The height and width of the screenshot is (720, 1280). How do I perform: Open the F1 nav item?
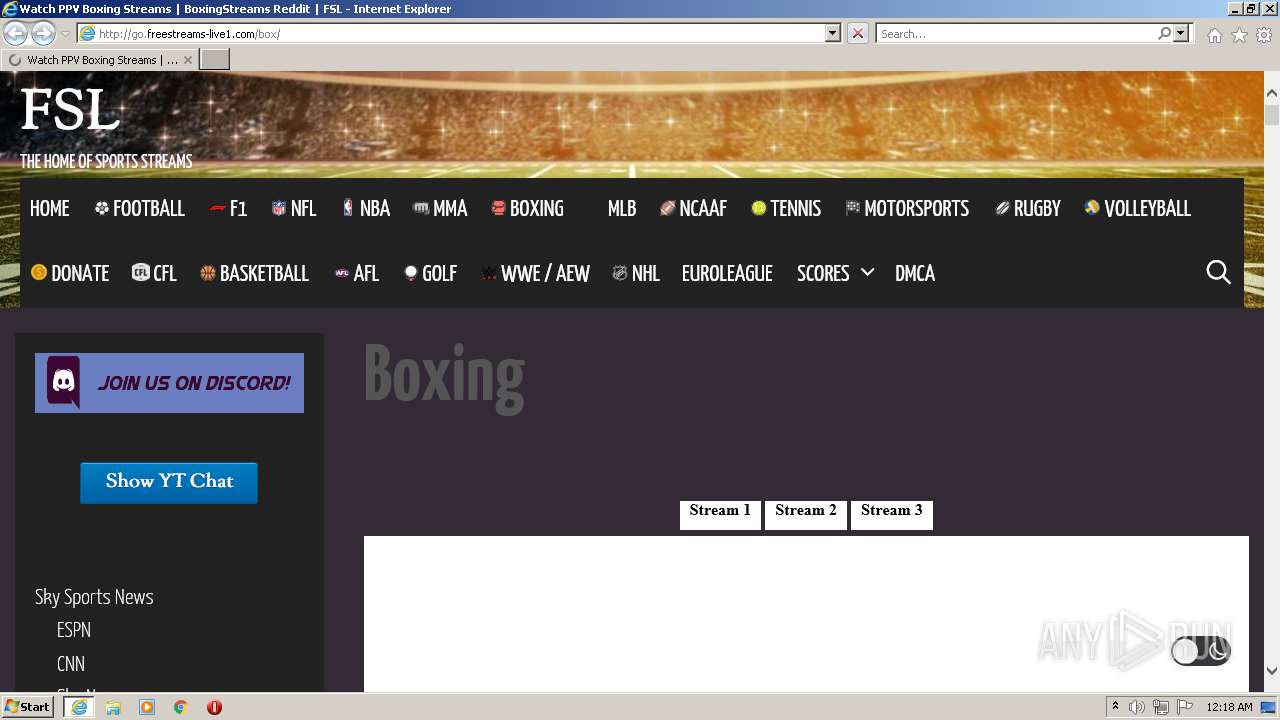[229, 209]
